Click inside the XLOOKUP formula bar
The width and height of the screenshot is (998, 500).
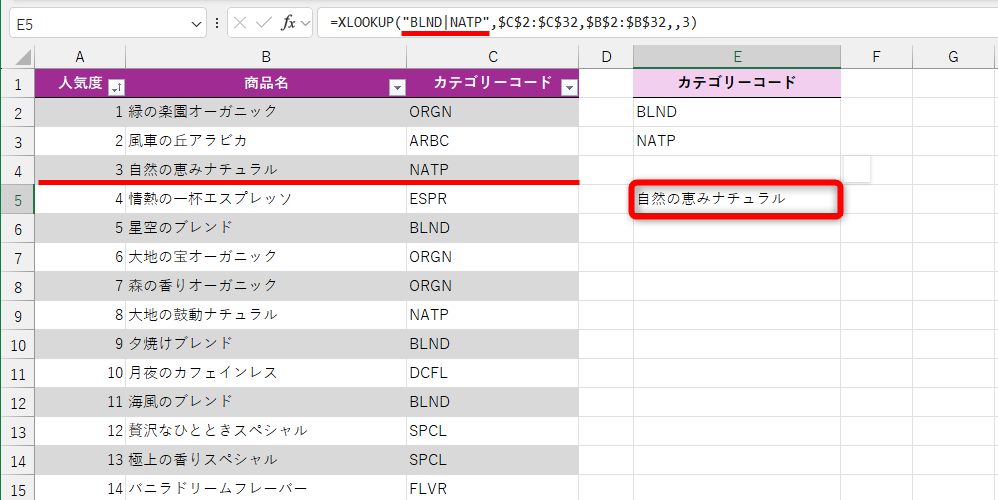(657, 23)
